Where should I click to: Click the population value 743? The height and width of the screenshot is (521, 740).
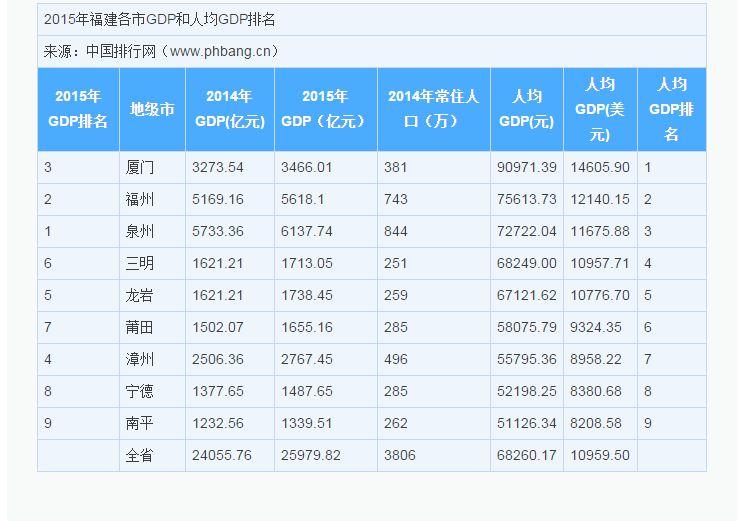point(395,199)
